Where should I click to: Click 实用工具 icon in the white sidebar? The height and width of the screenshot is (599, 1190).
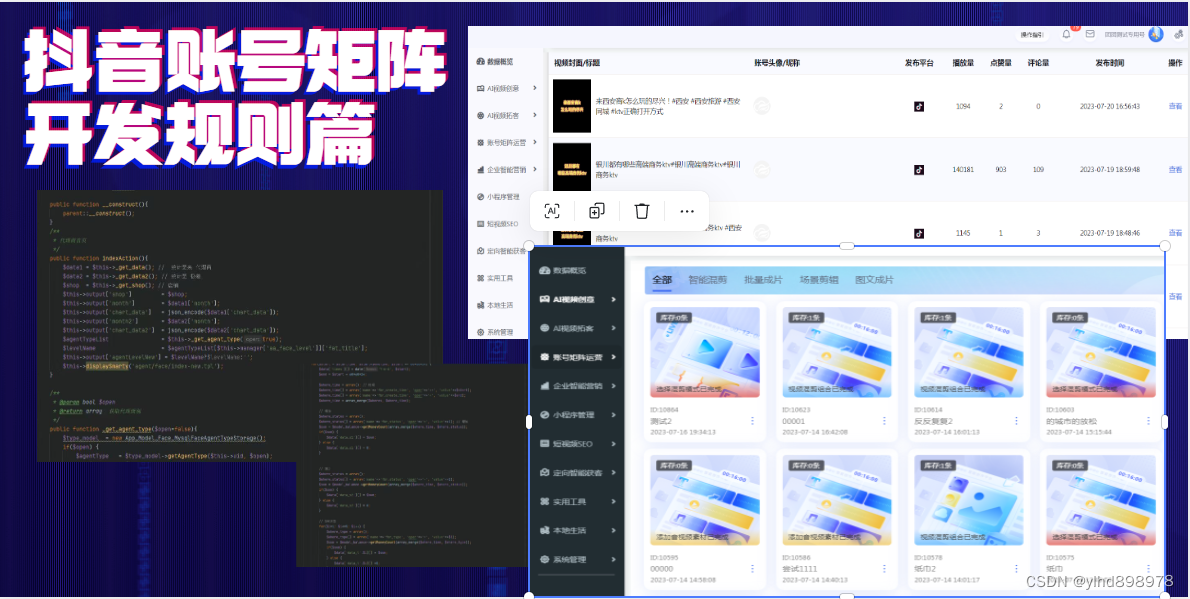[x=480, y=278]
